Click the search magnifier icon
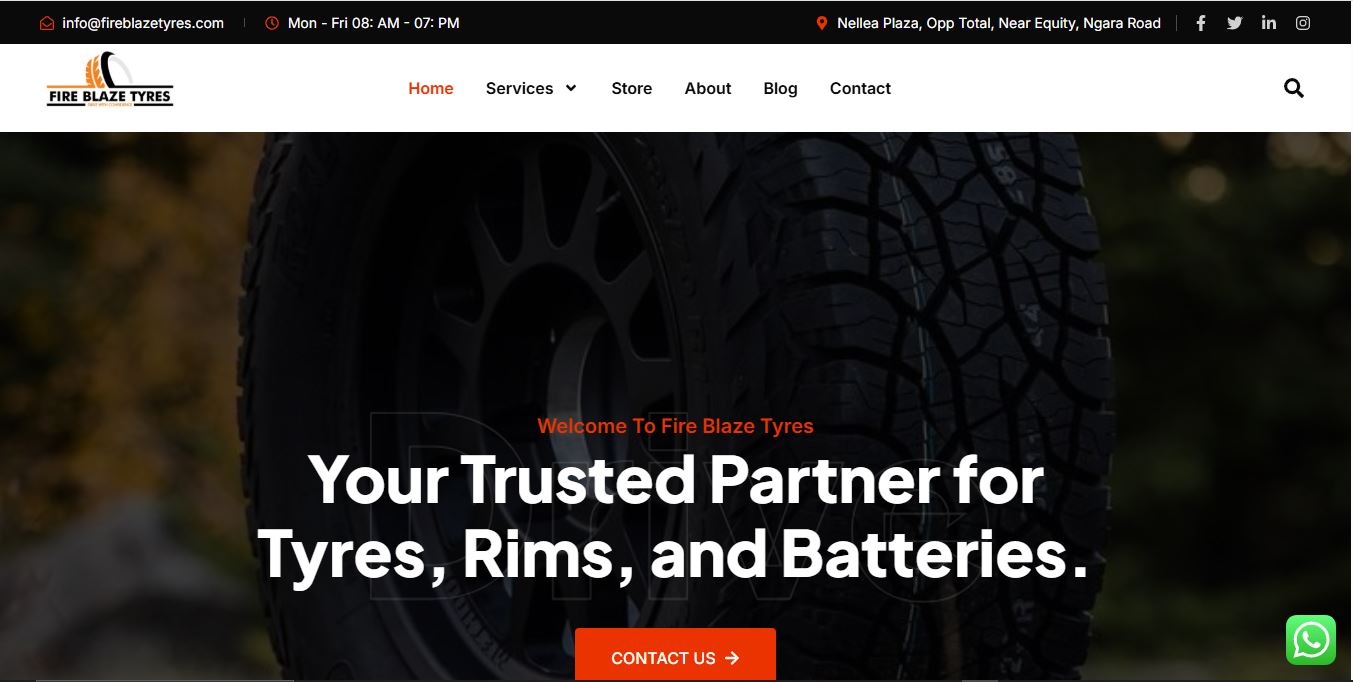Image resolution: width=1353 pixels, height=682 pixels. coord(1294,88)
